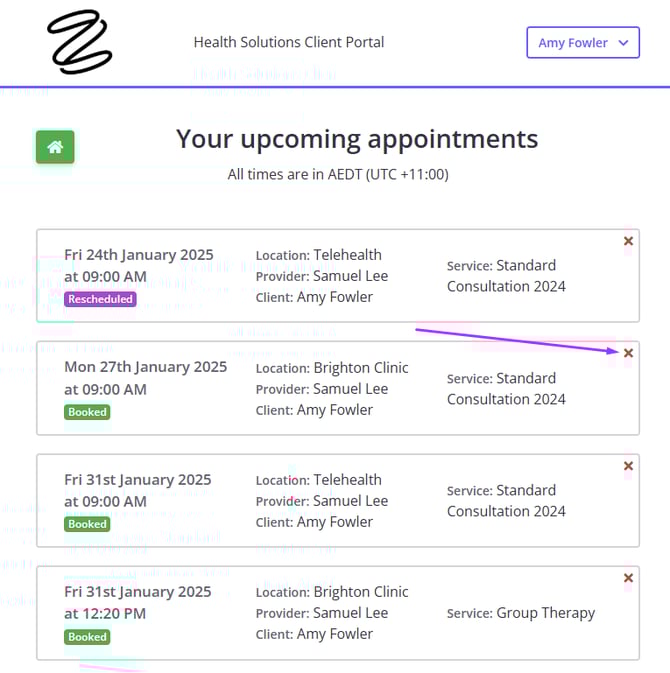This screenshot has height=673, width=670.
Task: Click the purple Rescheduled status badge
Action: click(99, 299)
